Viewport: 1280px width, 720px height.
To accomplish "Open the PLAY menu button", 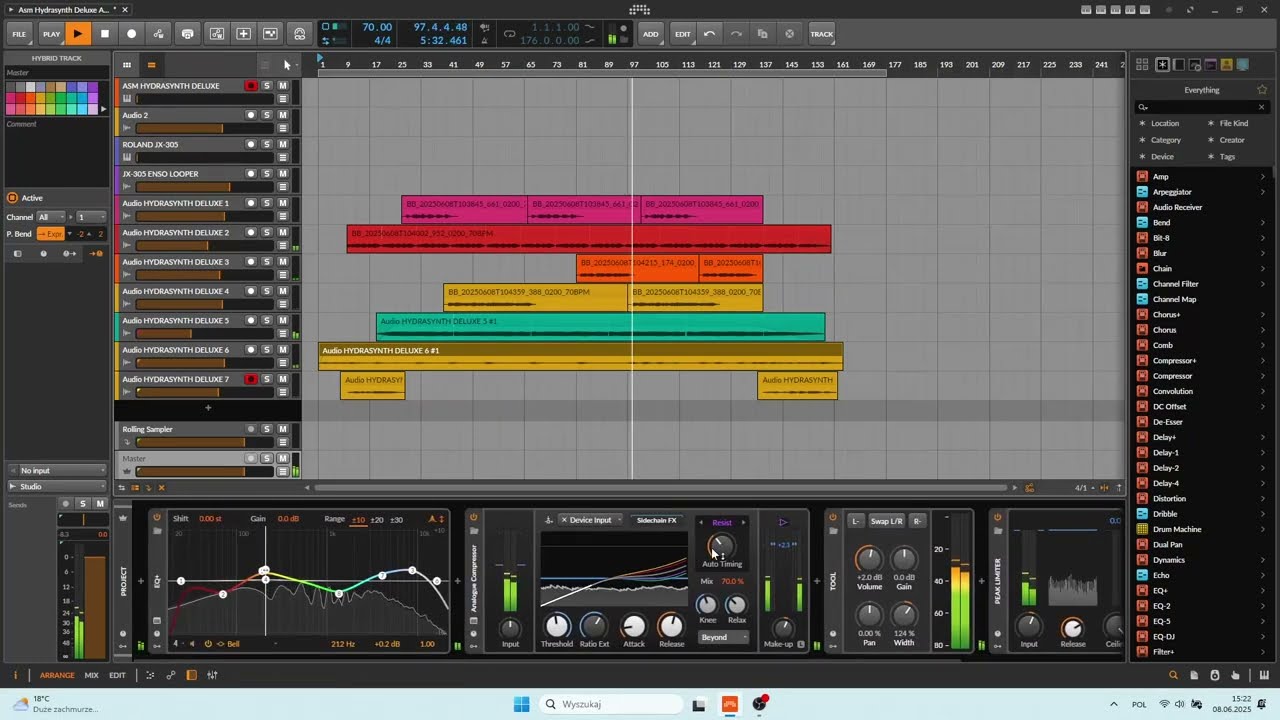I will [x=51, y=34].
